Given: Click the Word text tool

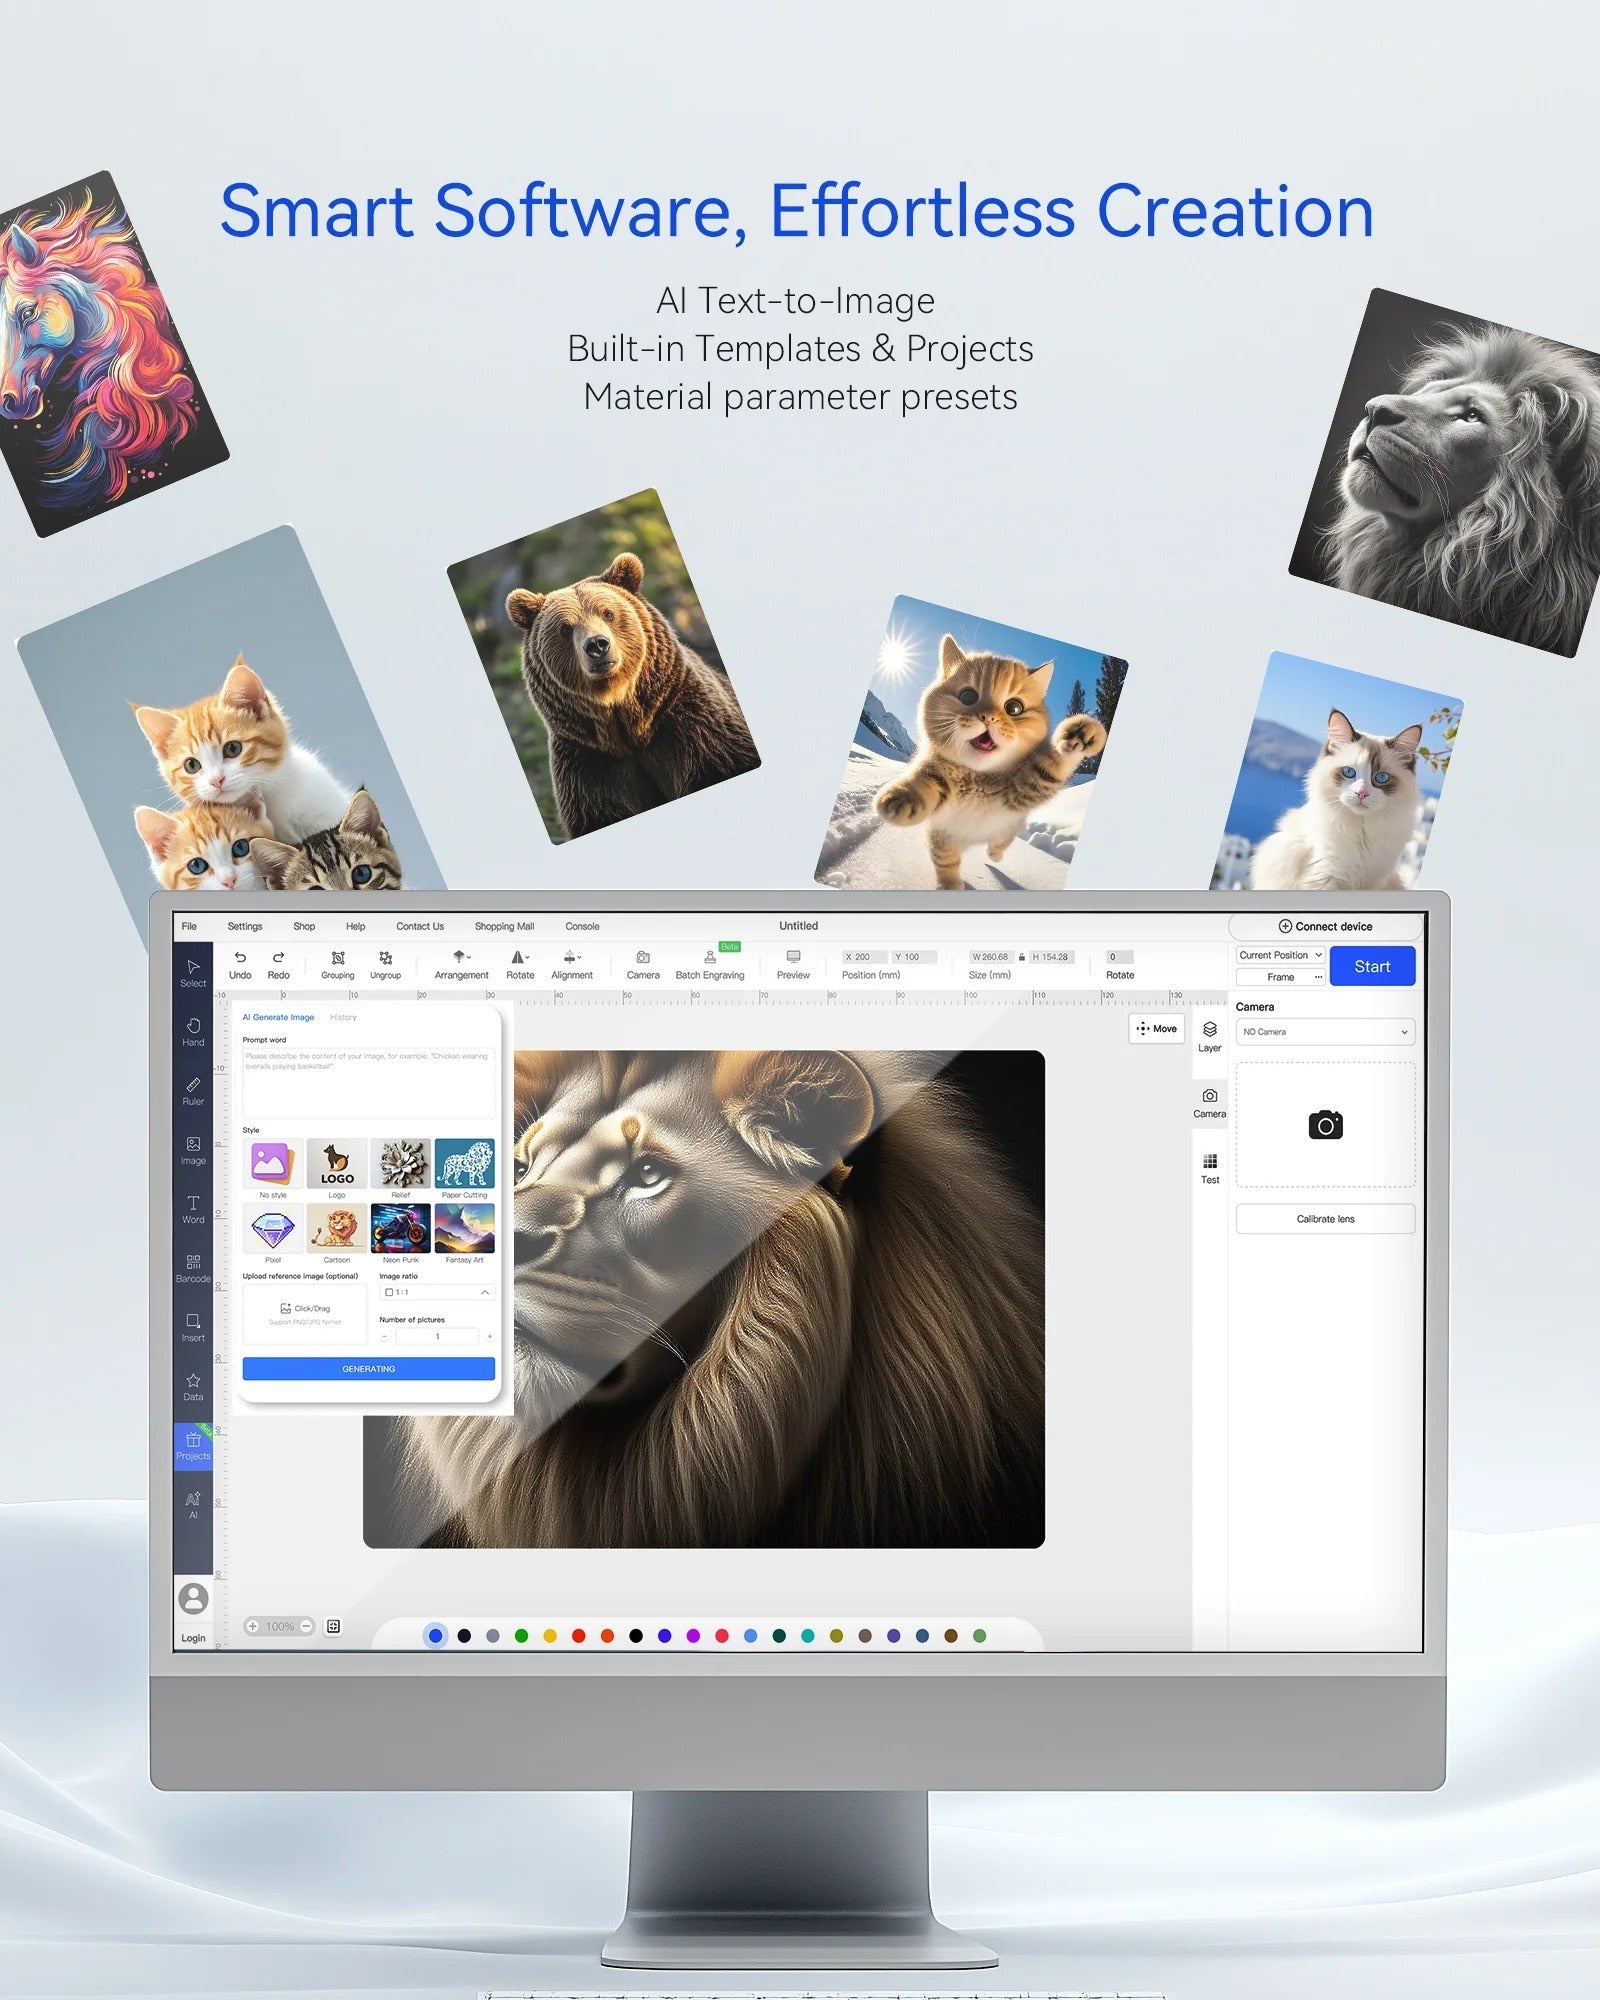Looking at the screenshot, I should pos(193,1208).
